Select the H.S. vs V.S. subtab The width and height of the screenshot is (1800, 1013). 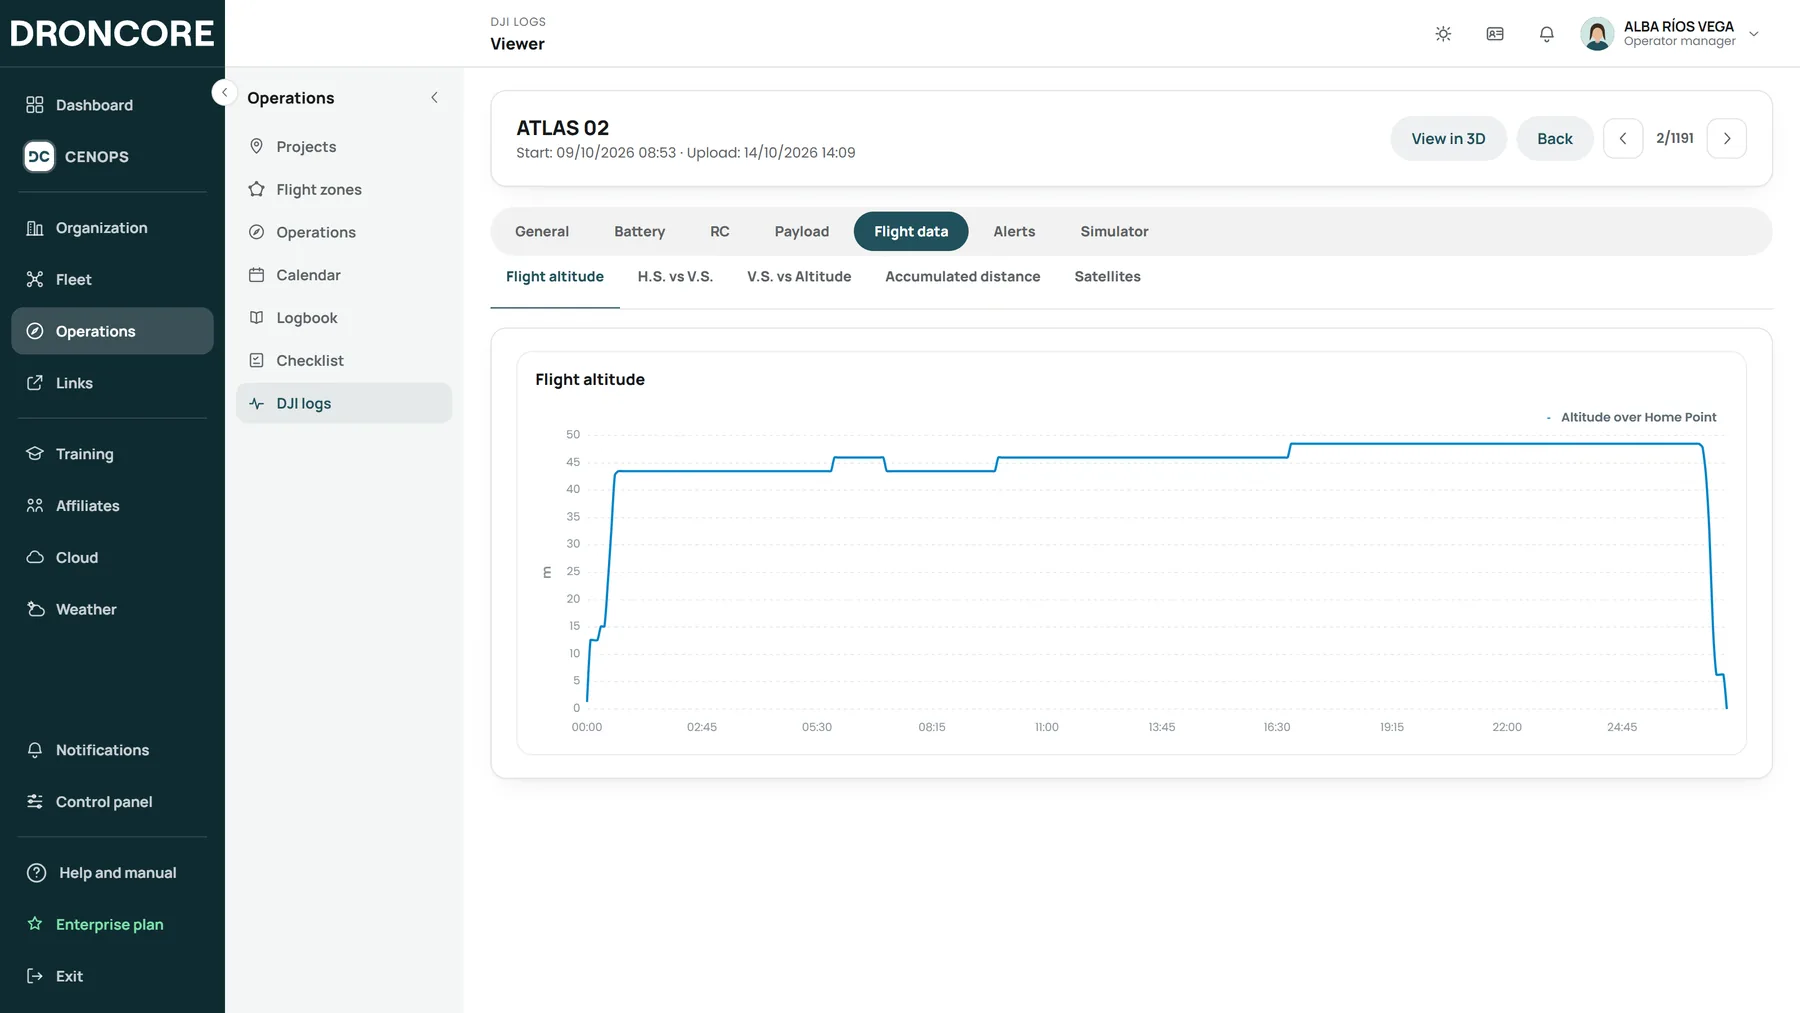point(675,277)
